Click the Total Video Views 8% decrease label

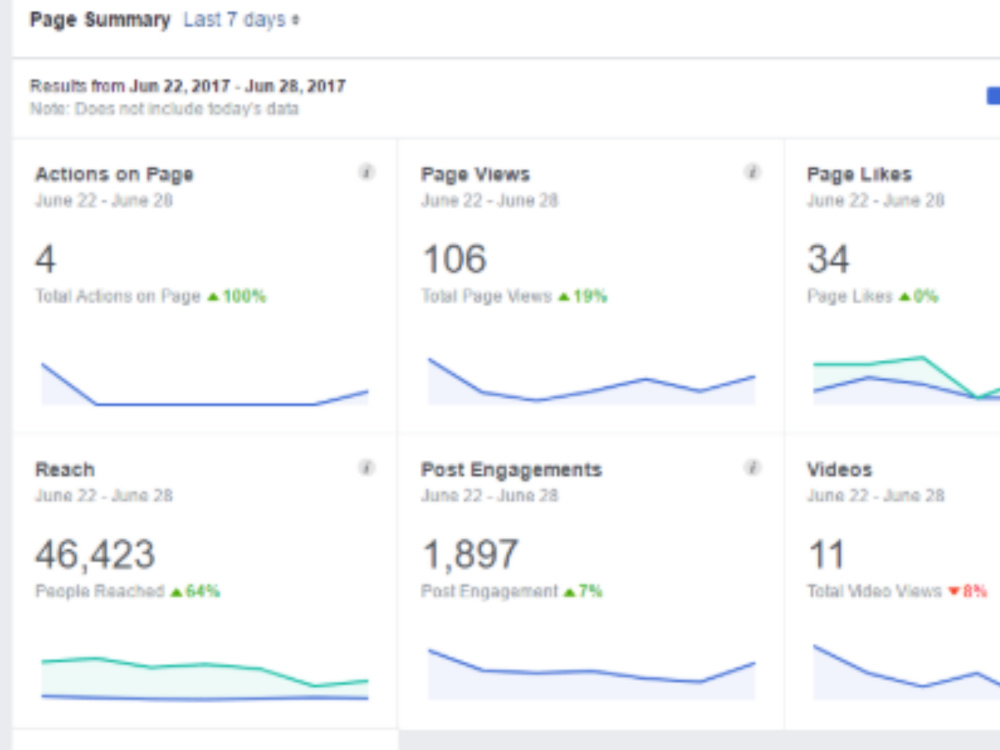(x=897, y=591)
